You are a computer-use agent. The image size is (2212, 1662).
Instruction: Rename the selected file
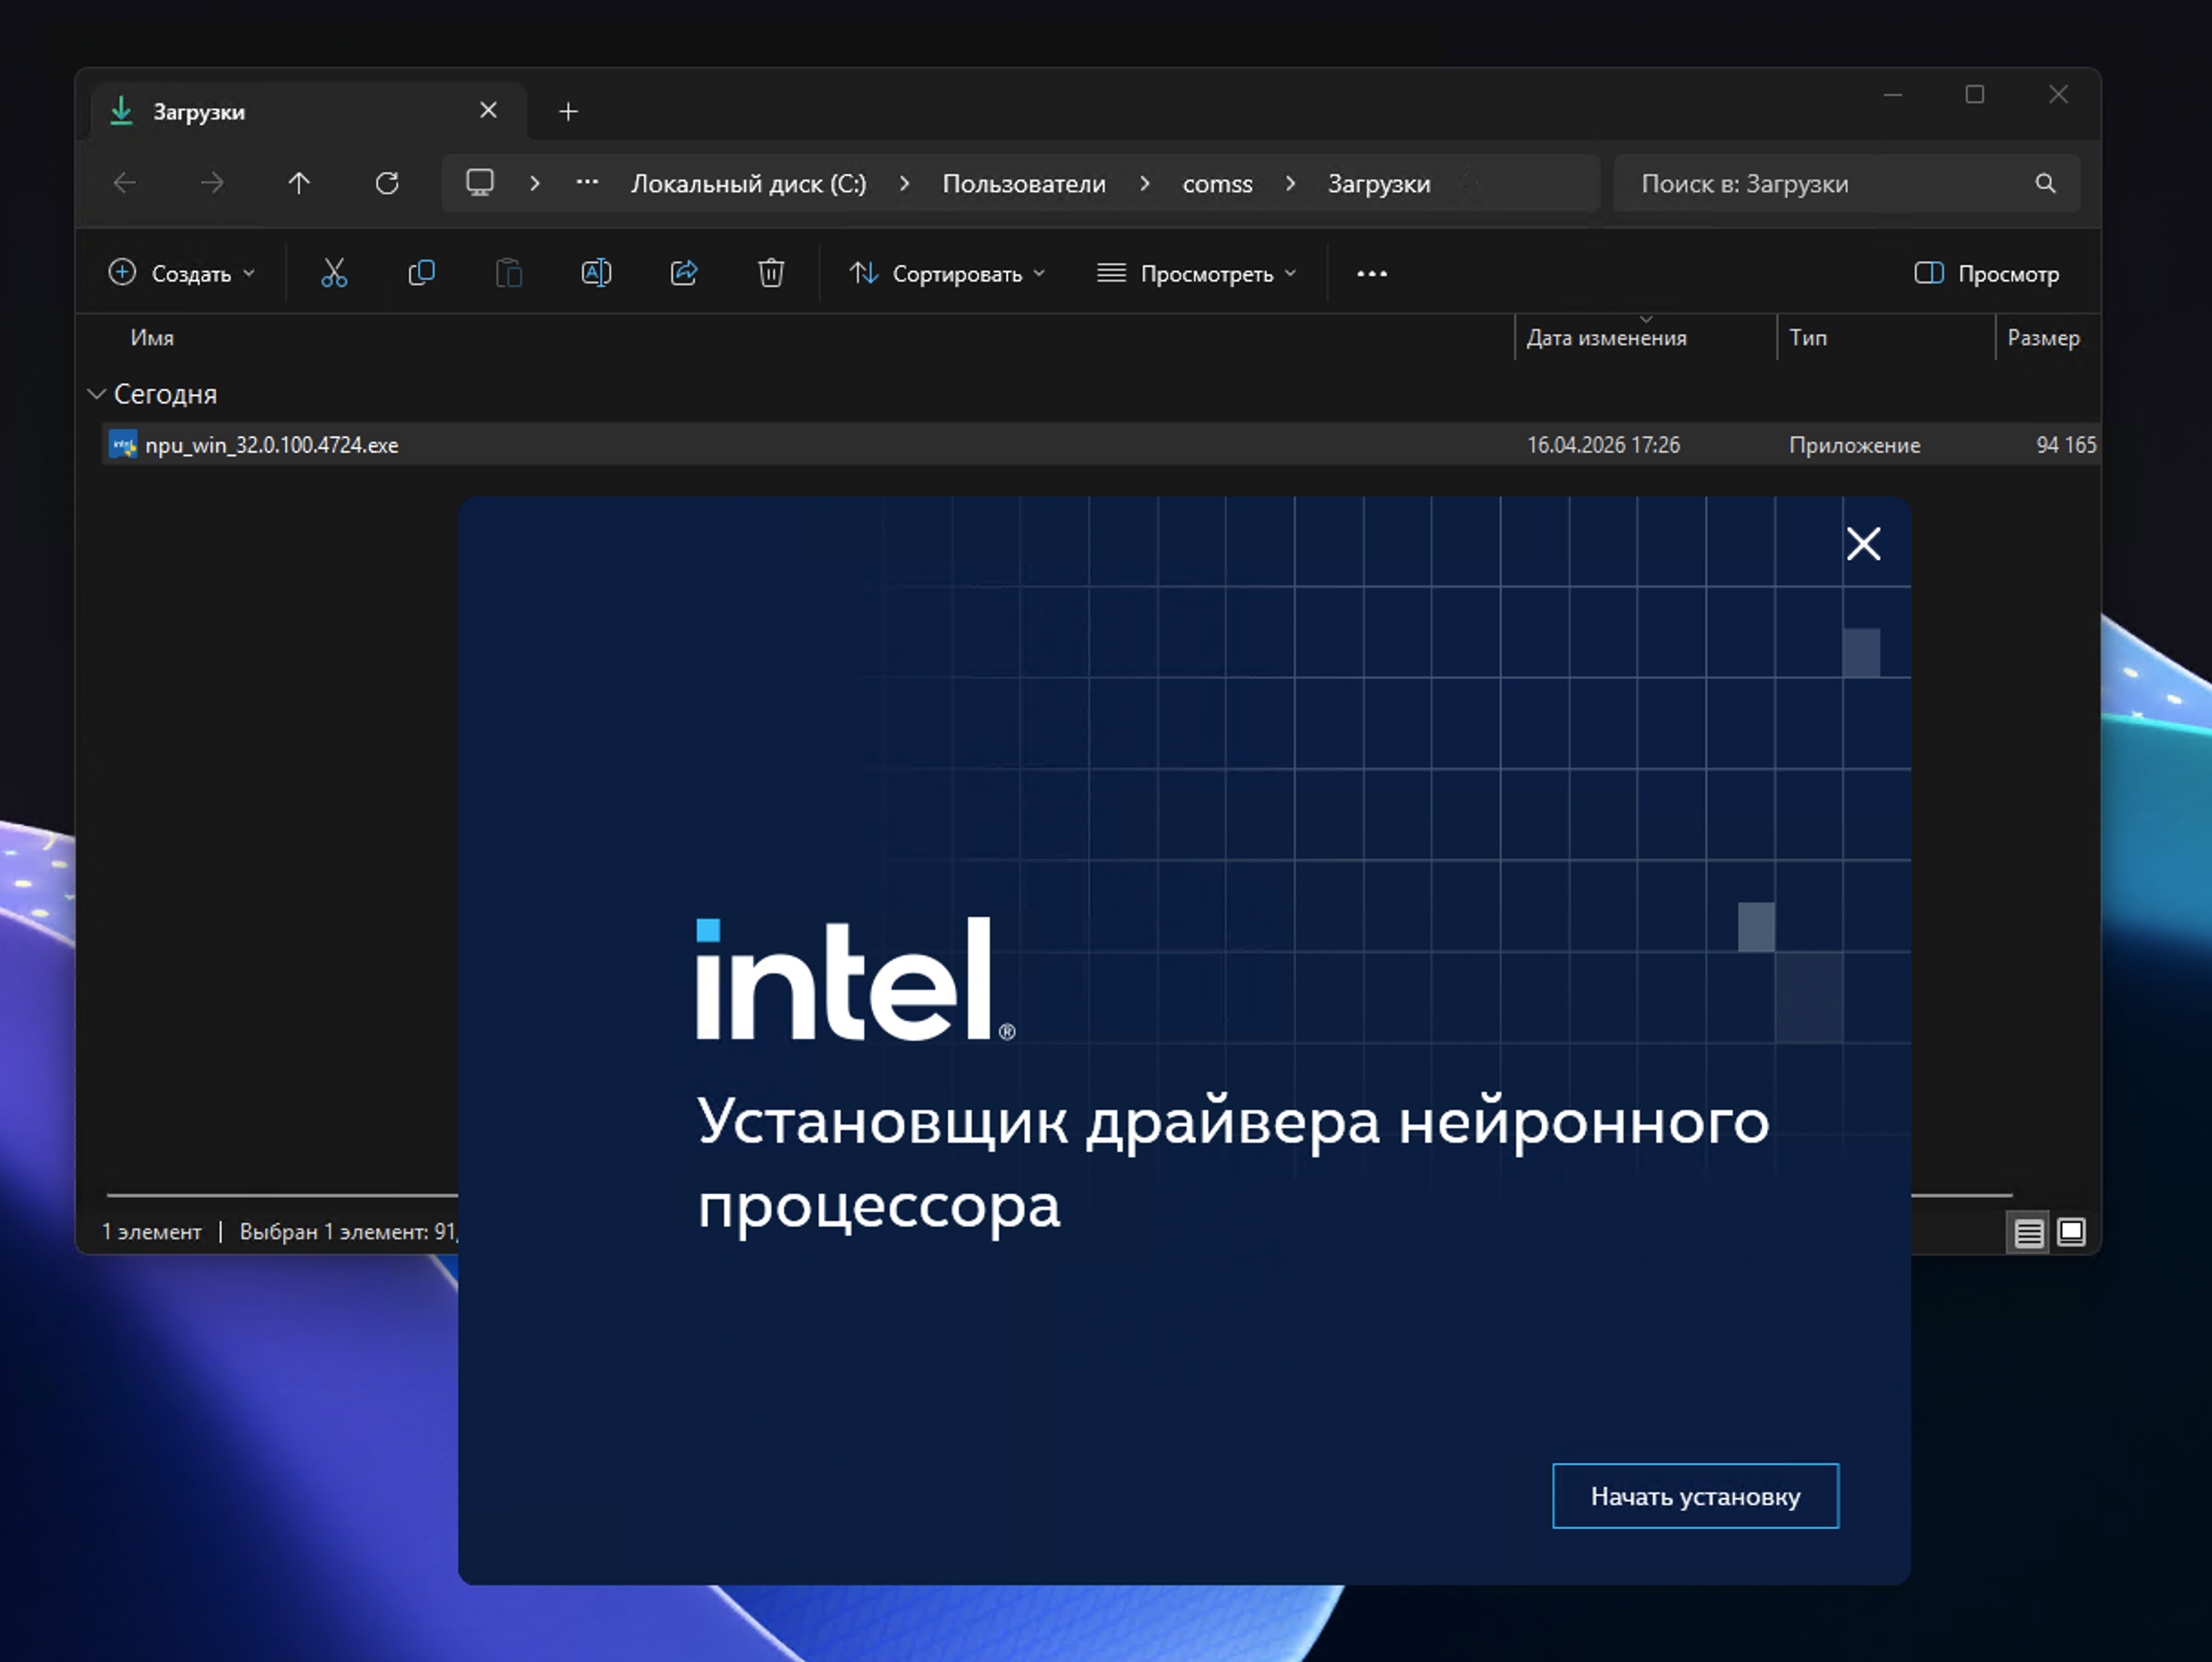coord(596,272)
